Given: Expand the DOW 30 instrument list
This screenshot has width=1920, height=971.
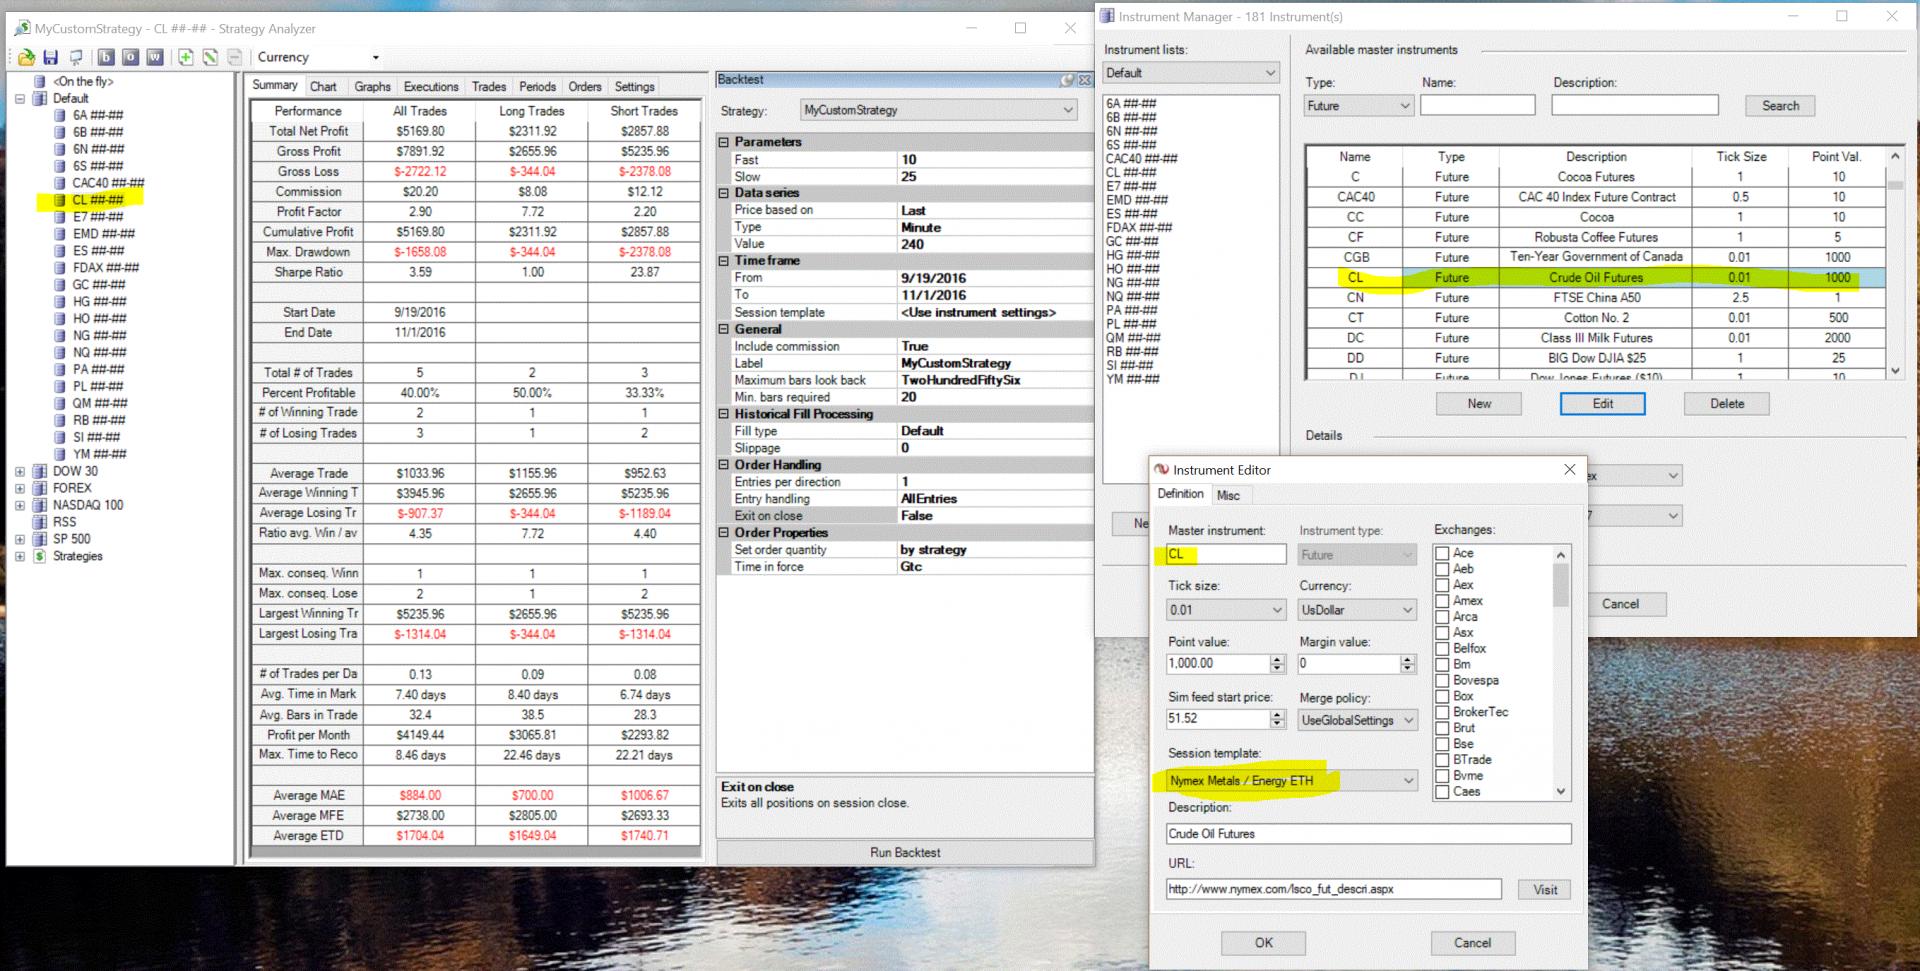Looking at the screenshot, I should [x=20, y=471].
